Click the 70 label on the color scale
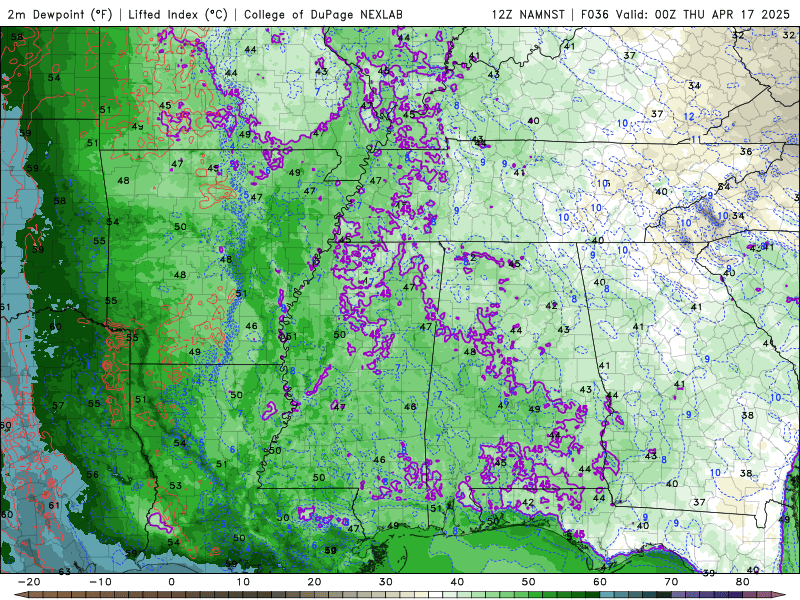This screenshot has width=800, height=600. pos(671,582)
